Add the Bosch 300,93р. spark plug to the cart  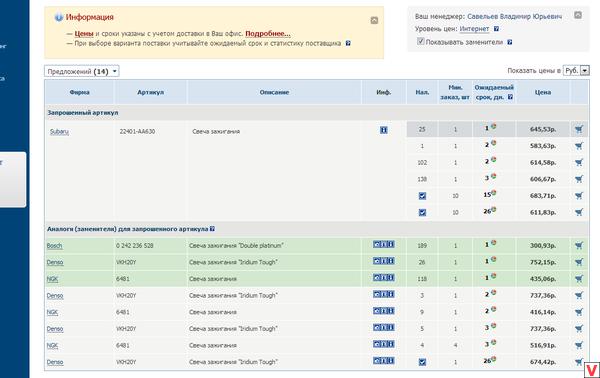point(579,246)
